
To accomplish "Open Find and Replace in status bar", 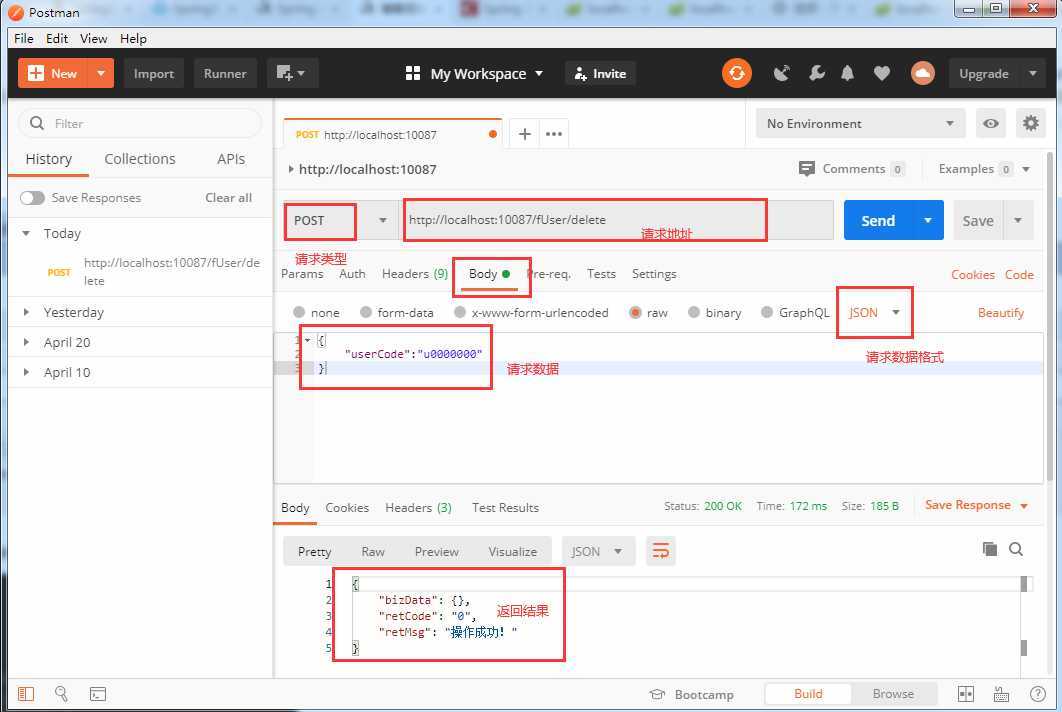I will pos(62,694).
